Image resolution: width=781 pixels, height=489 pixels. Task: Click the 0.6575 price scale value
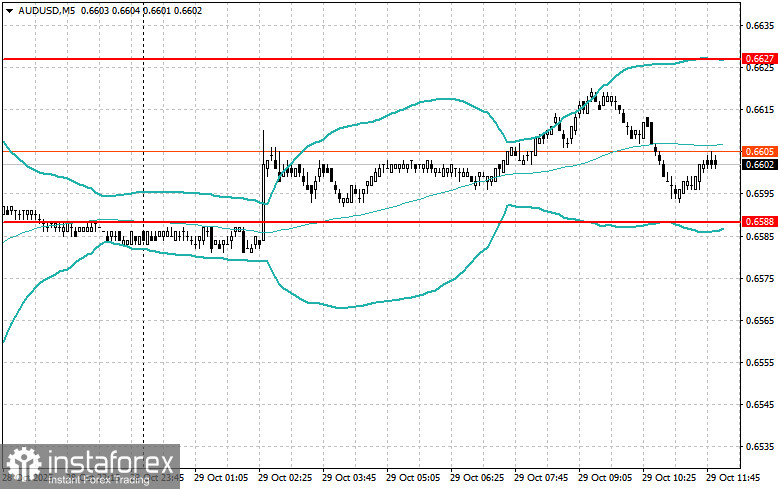760,278
